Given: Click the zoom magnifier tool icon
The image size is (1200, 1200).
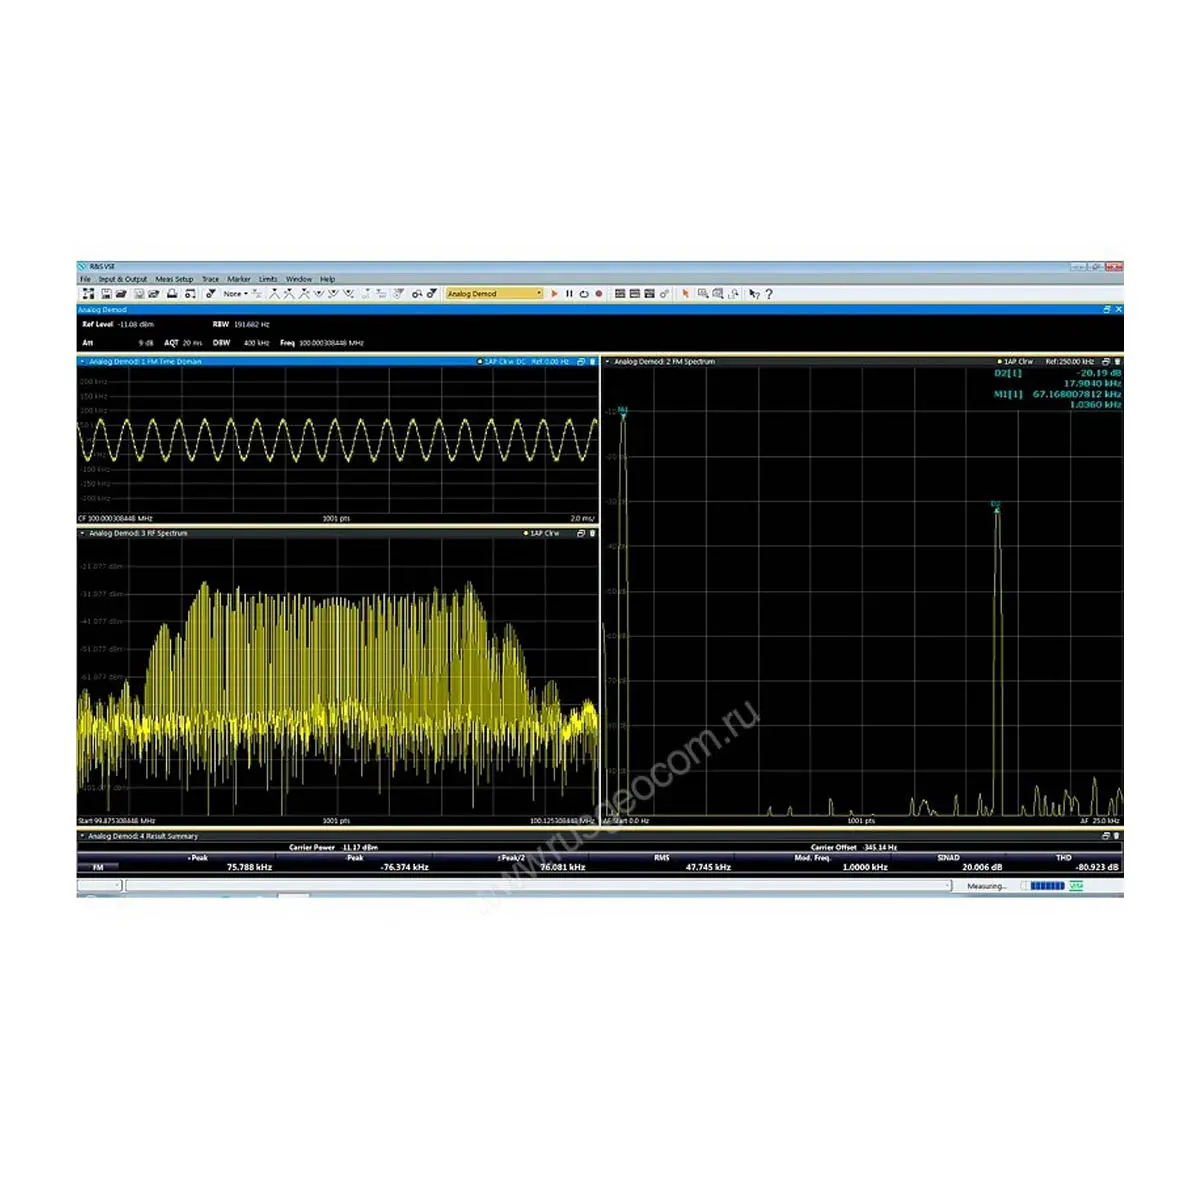Looking at the screenshot, I should click(x=703, y=294).
